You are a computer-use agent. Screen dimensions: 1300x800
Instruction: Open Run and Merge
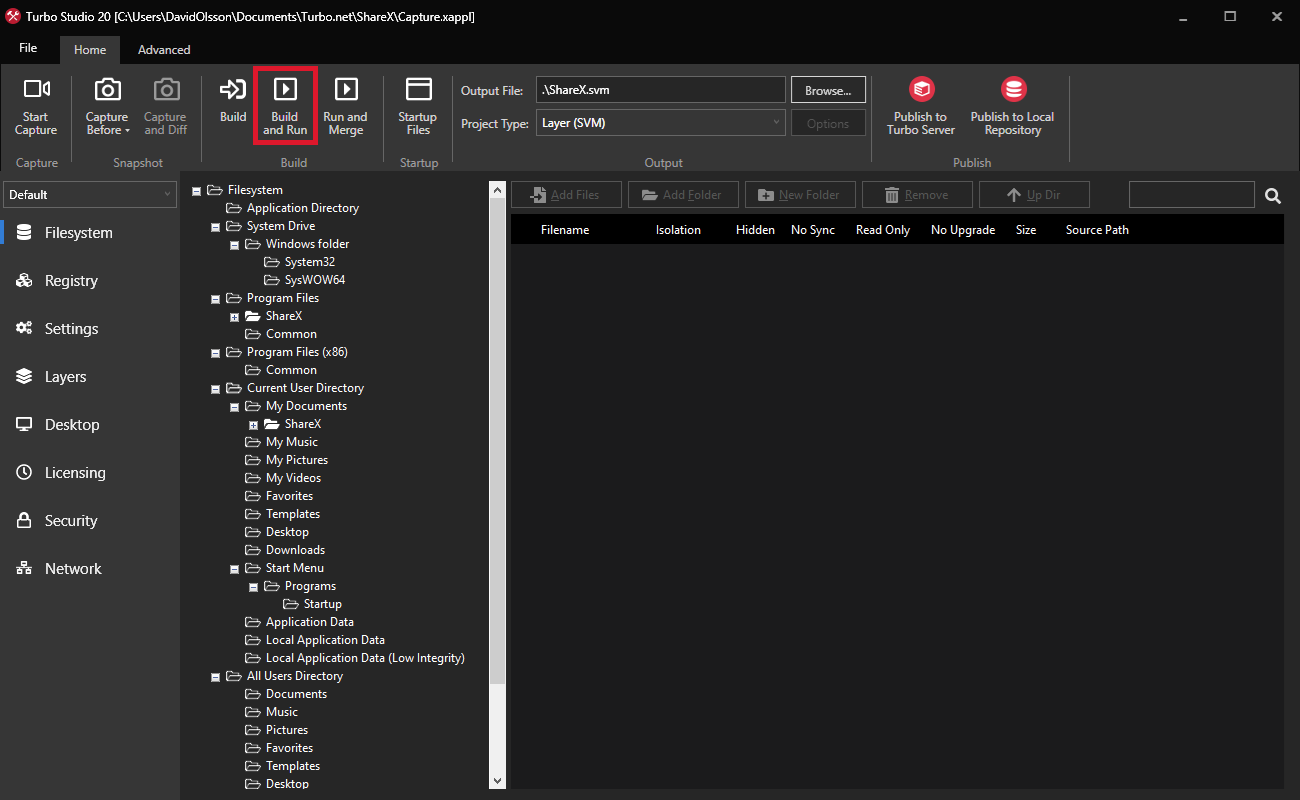(345, 105)
